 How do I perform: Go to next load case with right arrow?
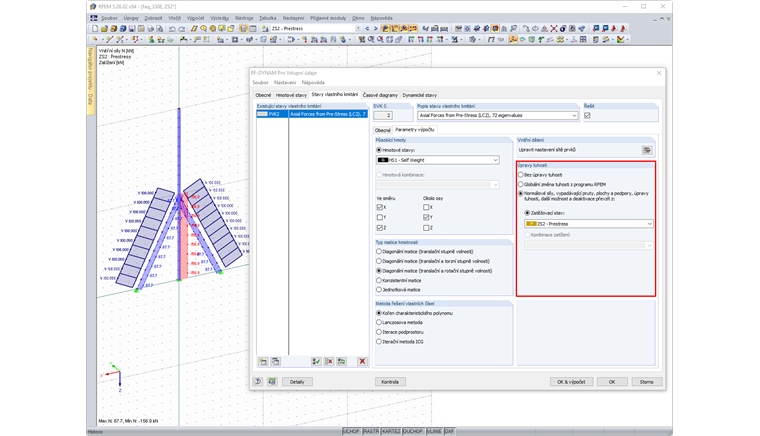(375, 29)
